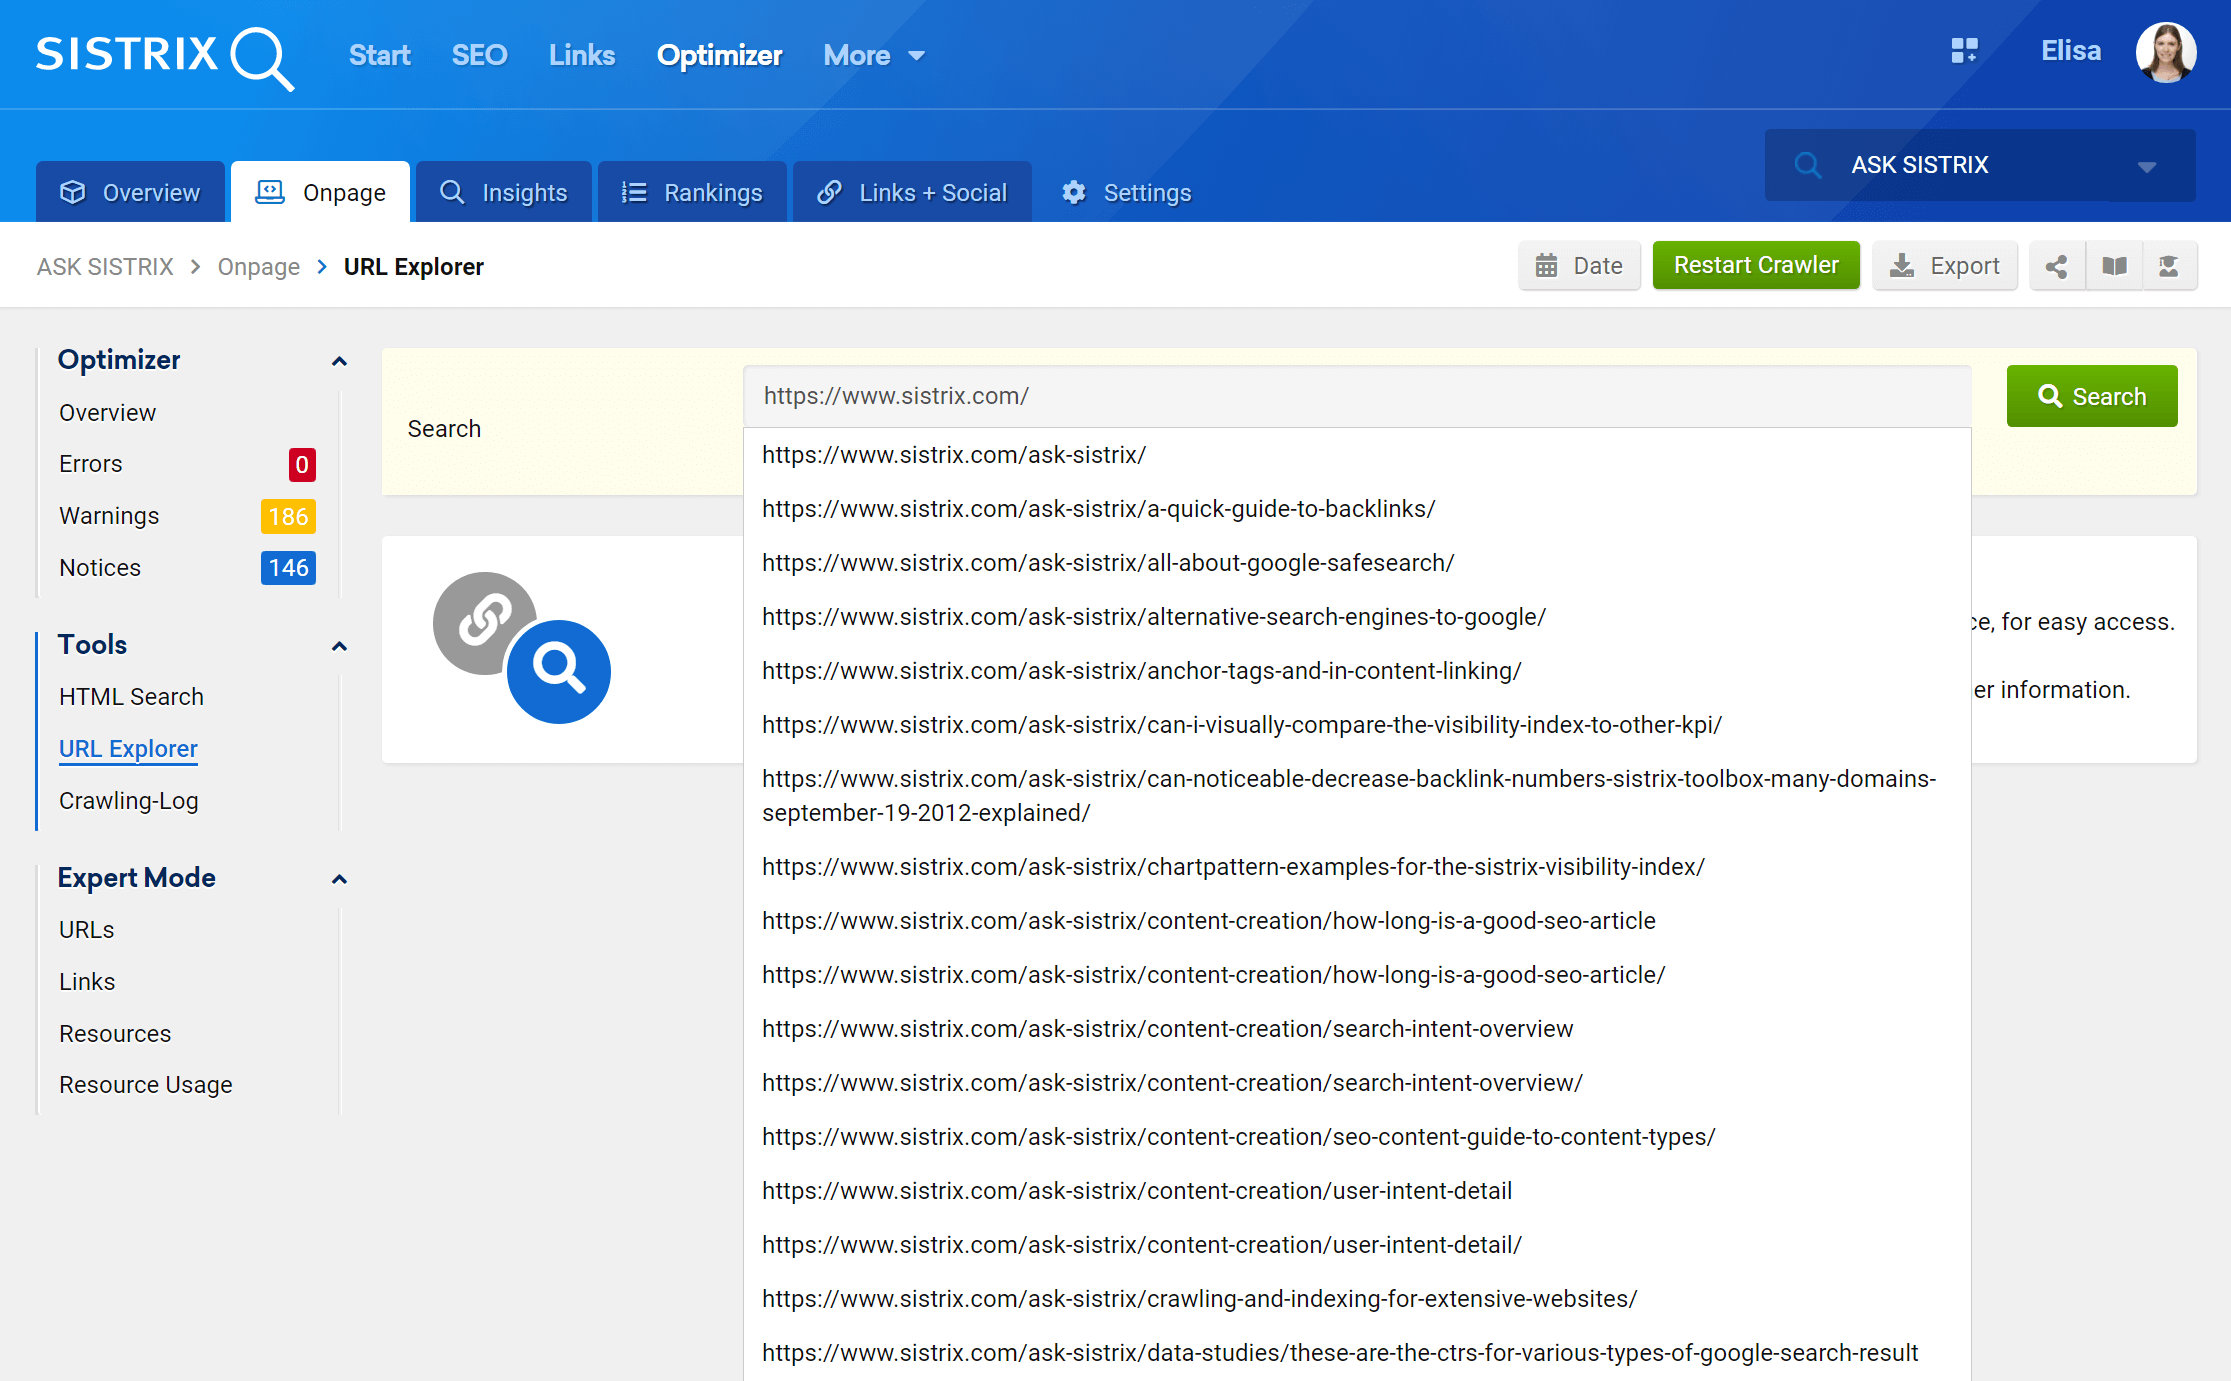Image resolution: width=2231 pixels, height=1381 pixels.
Task: Open Overview in the Optimizer sidebar
Action: (x=107, y=413)
